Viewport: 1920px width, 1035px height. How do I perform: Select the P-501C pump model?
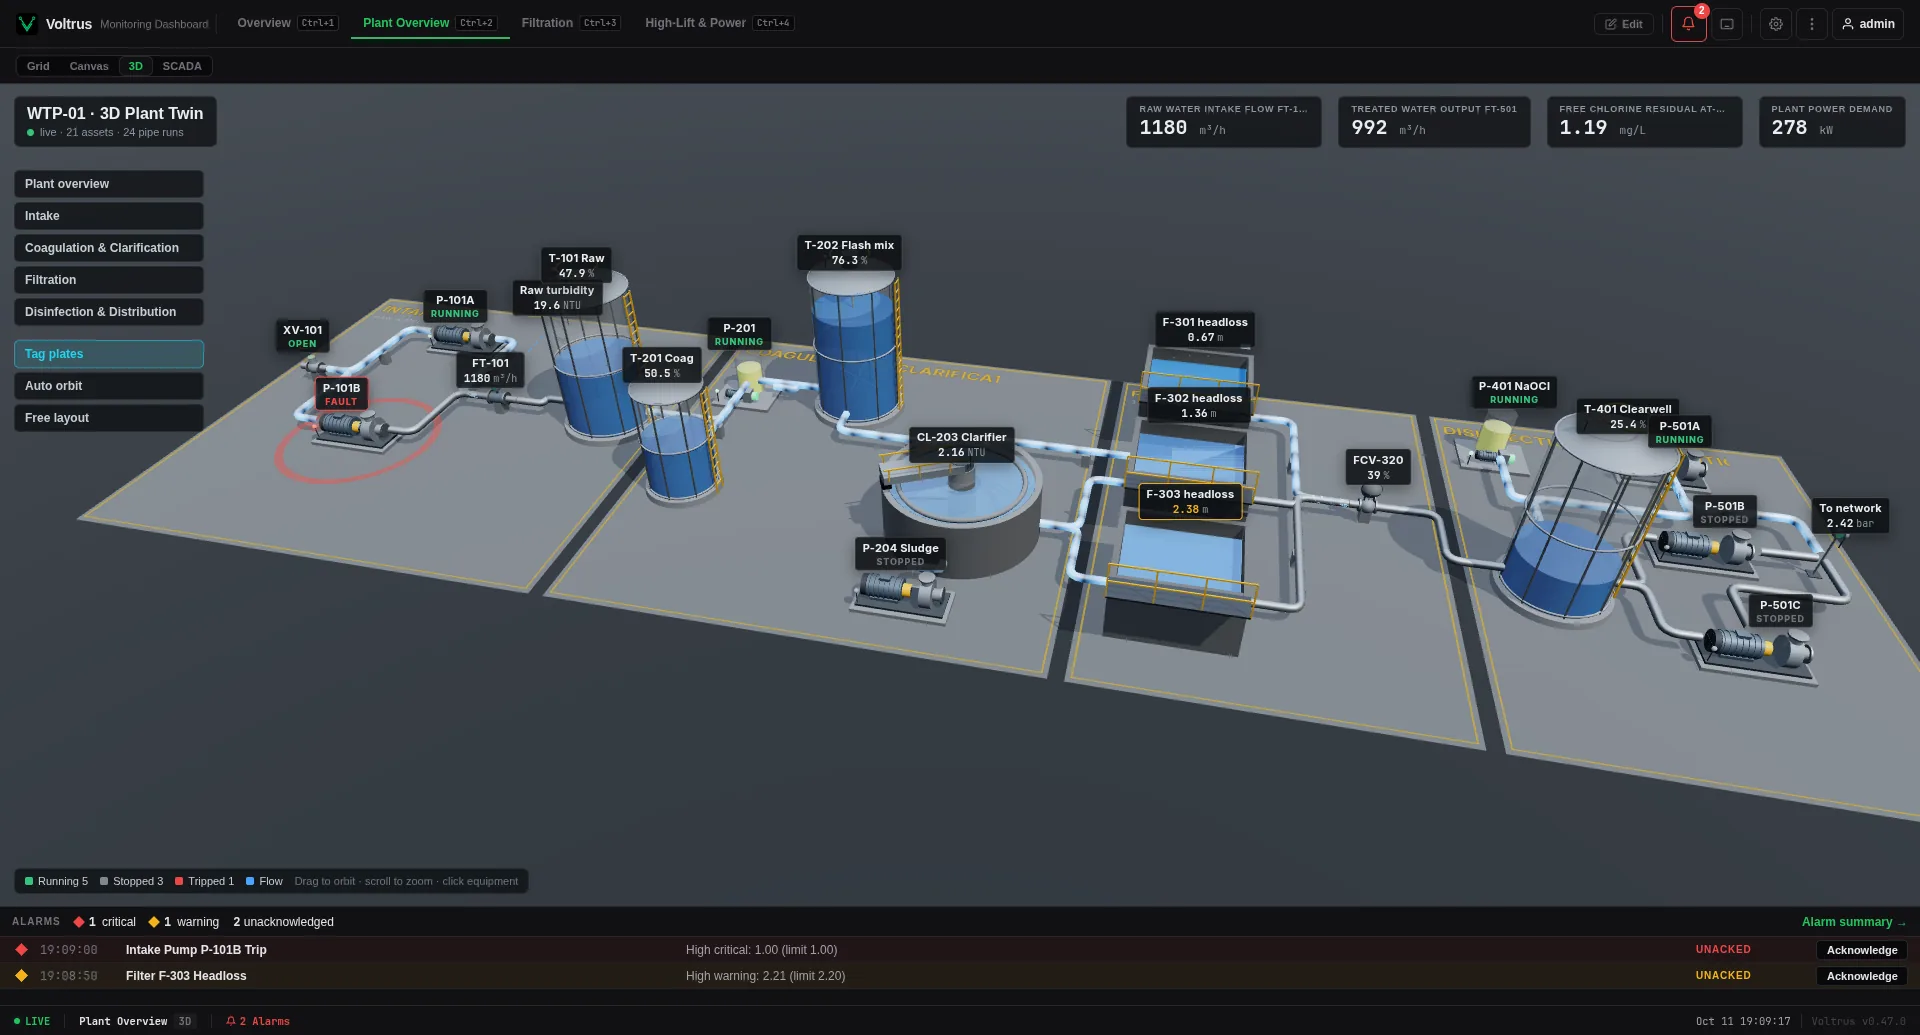[x=1758, y=651]
